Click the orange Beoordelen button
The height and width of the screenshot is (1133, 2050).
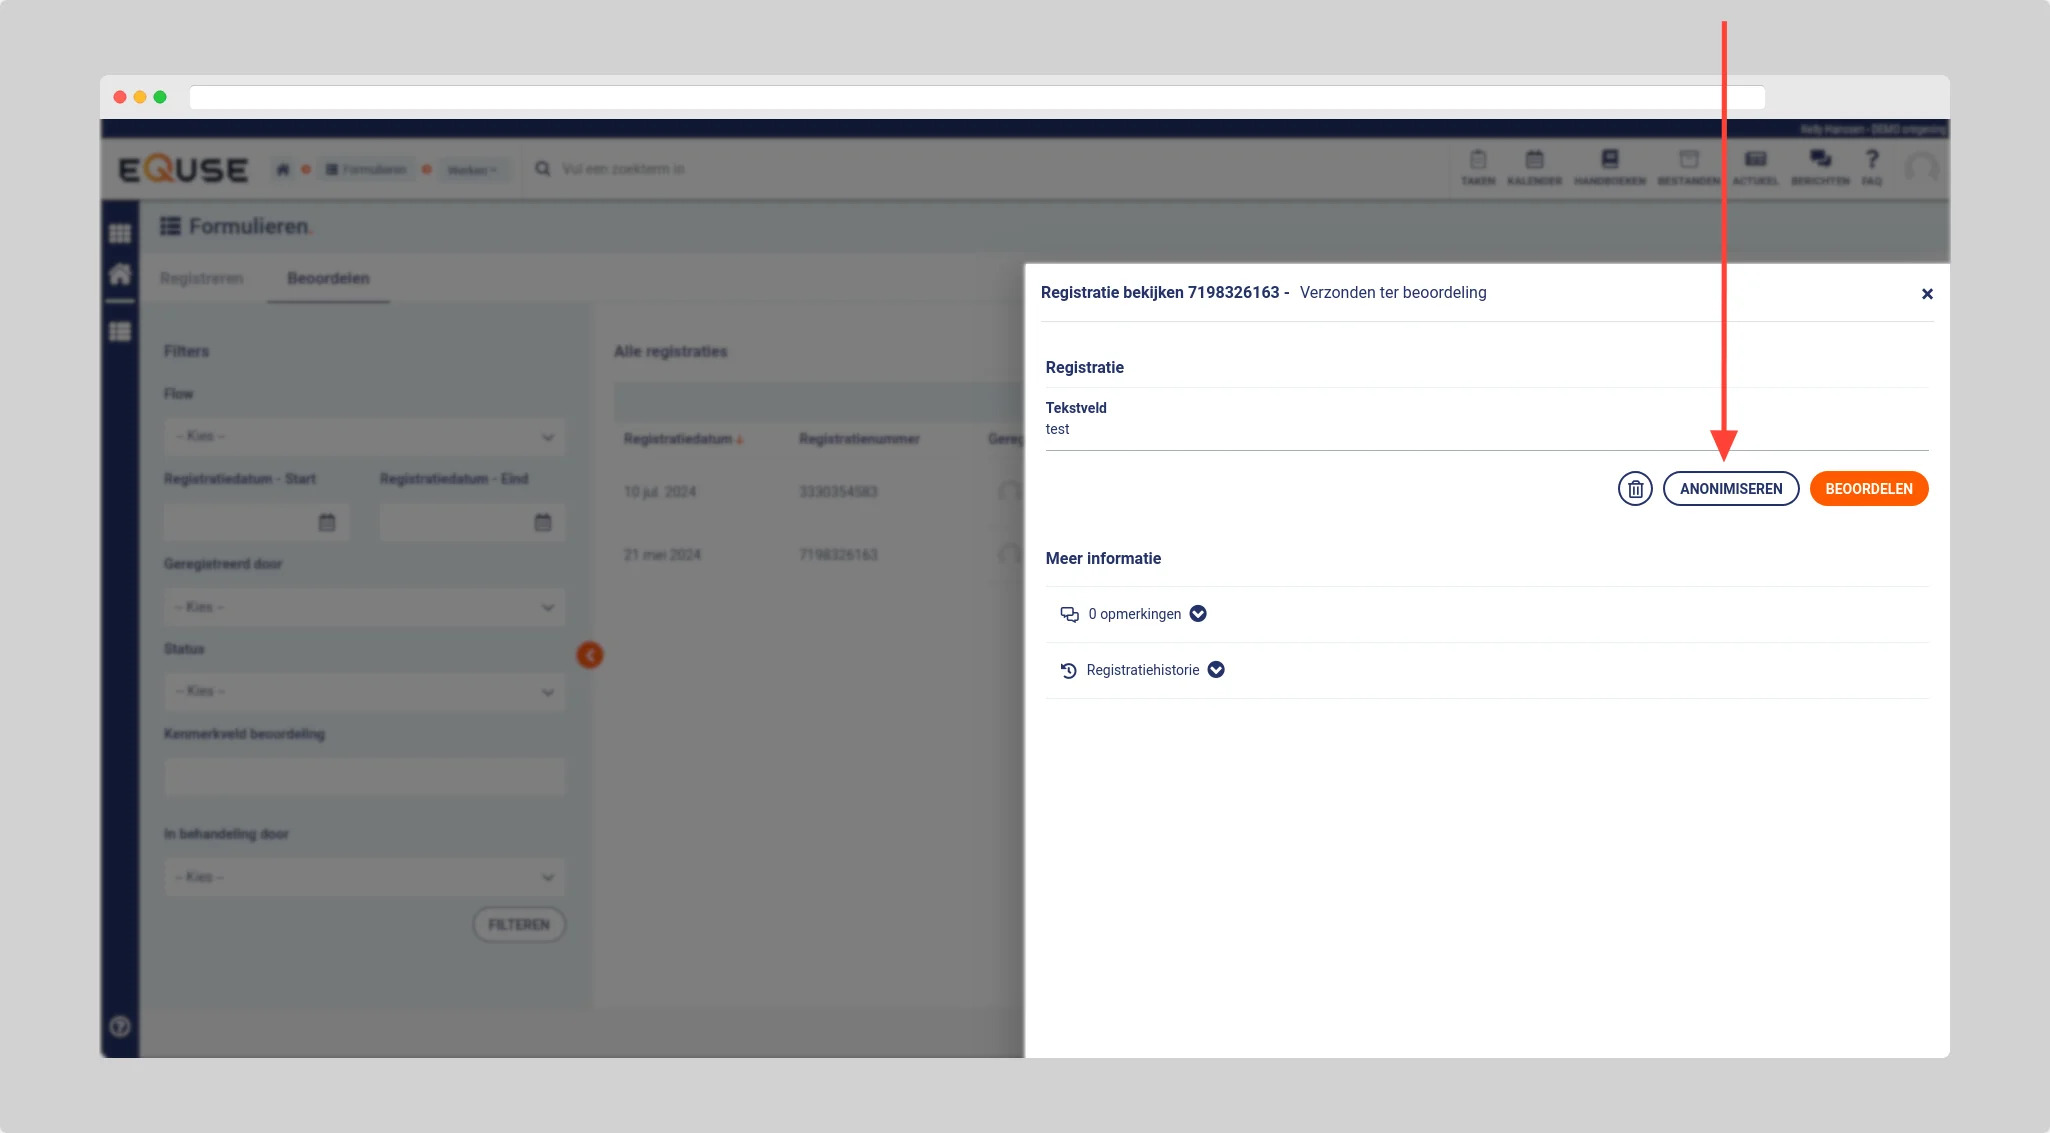(x=1868, y=489)
